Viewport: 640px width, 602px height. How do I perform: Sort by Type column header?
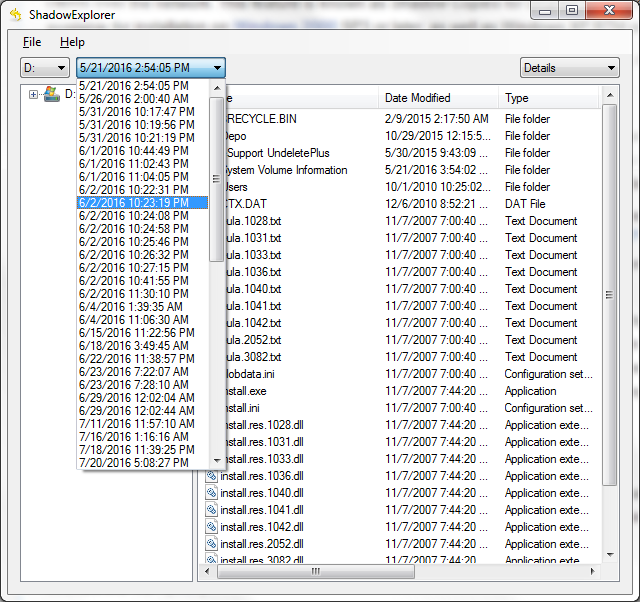point(549,98)
